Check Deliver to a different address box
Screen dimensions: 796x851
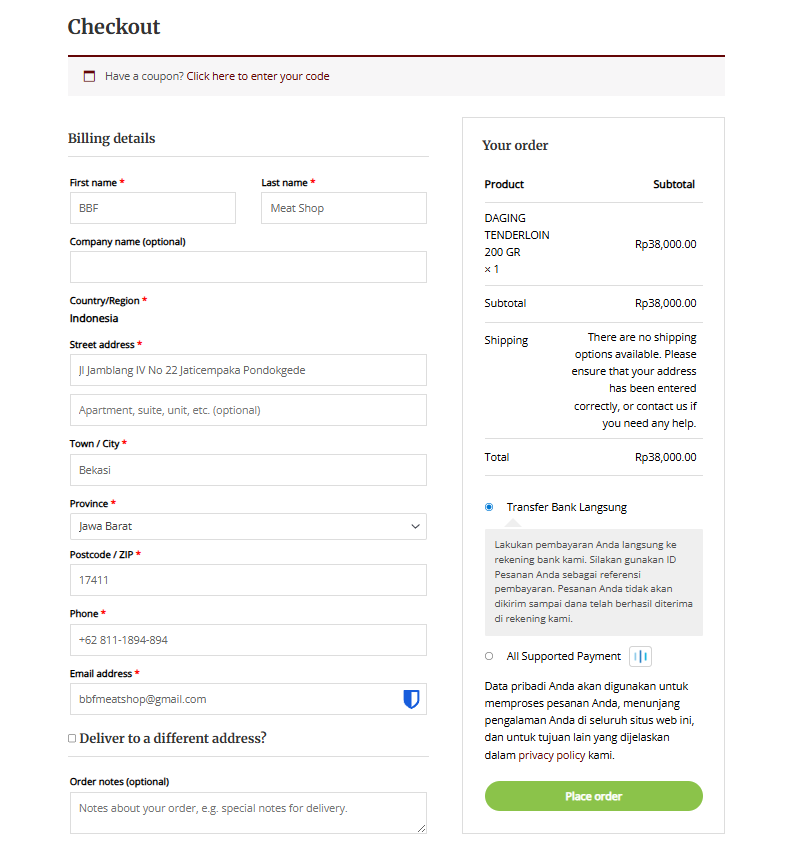pos(72,738)
